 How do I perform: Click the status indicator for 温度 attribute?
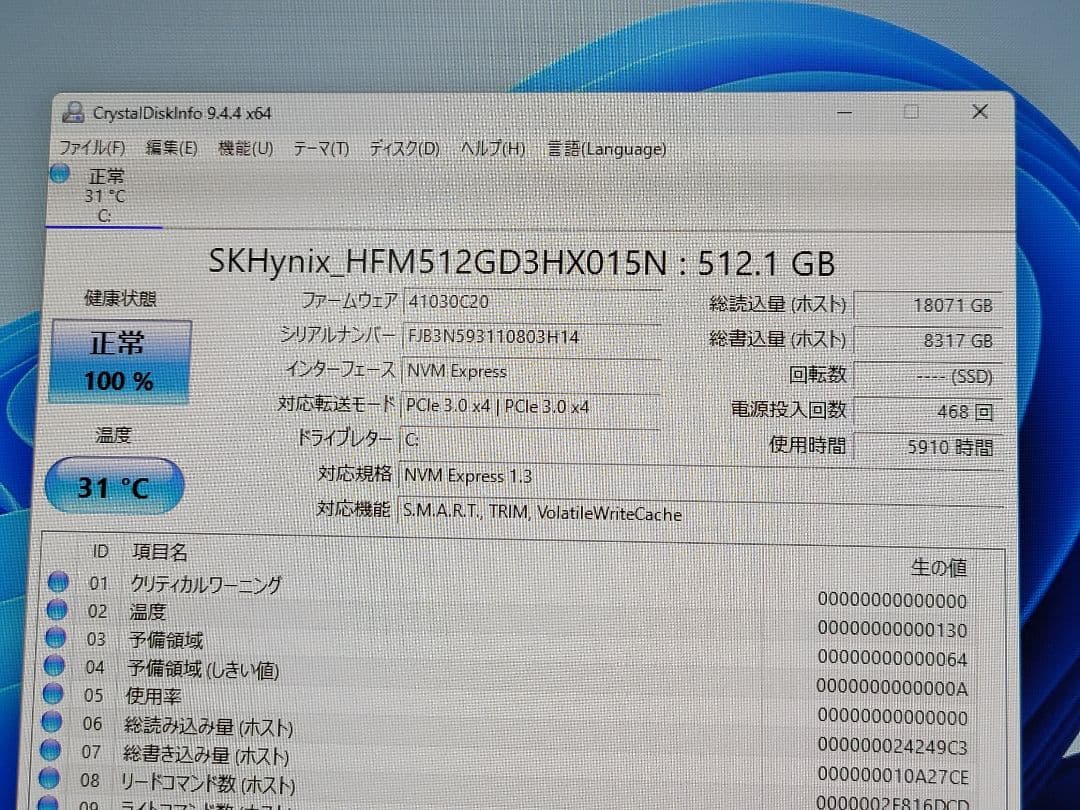[x=59, y=611]
